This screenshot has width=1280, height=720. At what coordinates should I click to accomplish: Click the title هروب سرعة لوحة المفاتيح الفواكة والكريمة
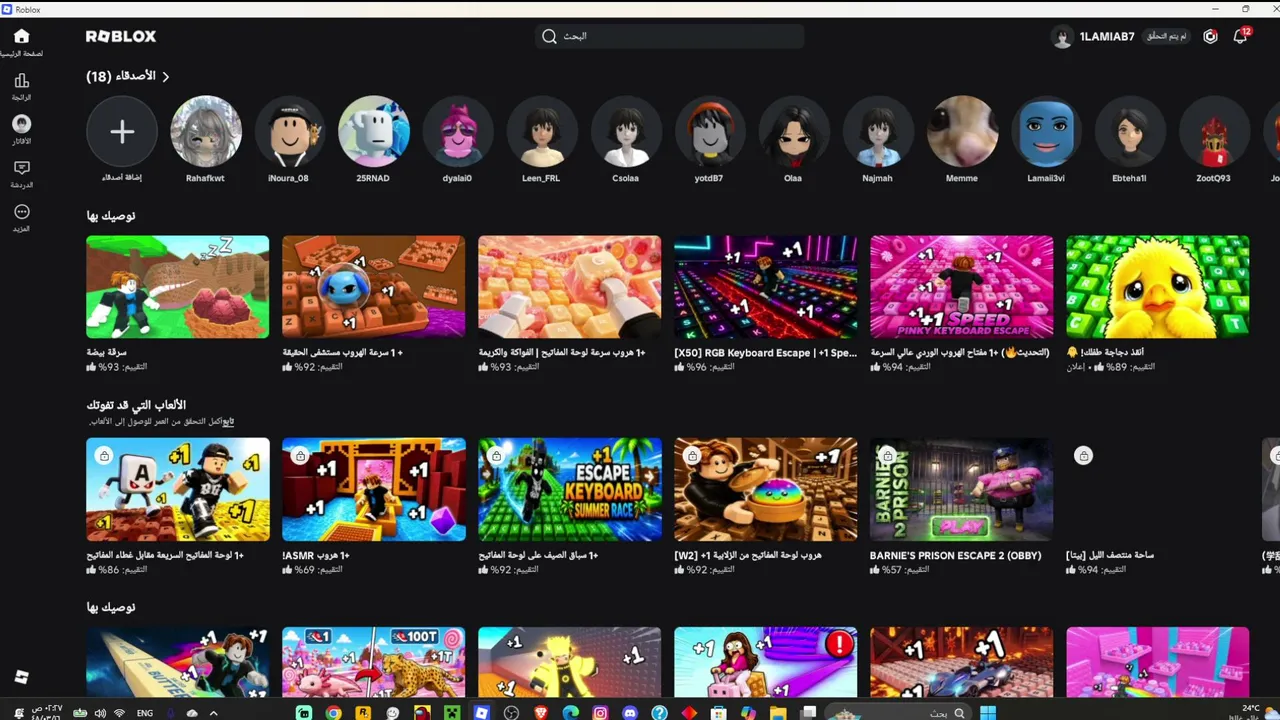(562, 353)
